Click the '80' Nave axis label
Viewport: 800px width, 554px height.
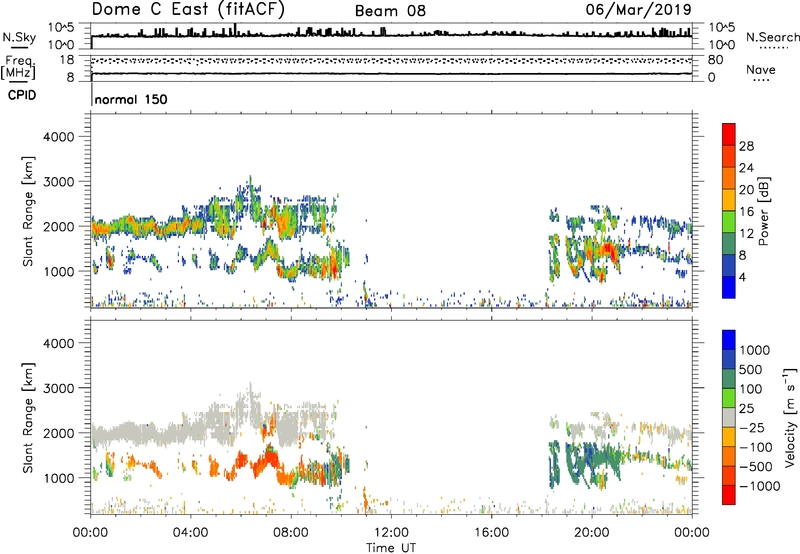[x=716, y=60]
